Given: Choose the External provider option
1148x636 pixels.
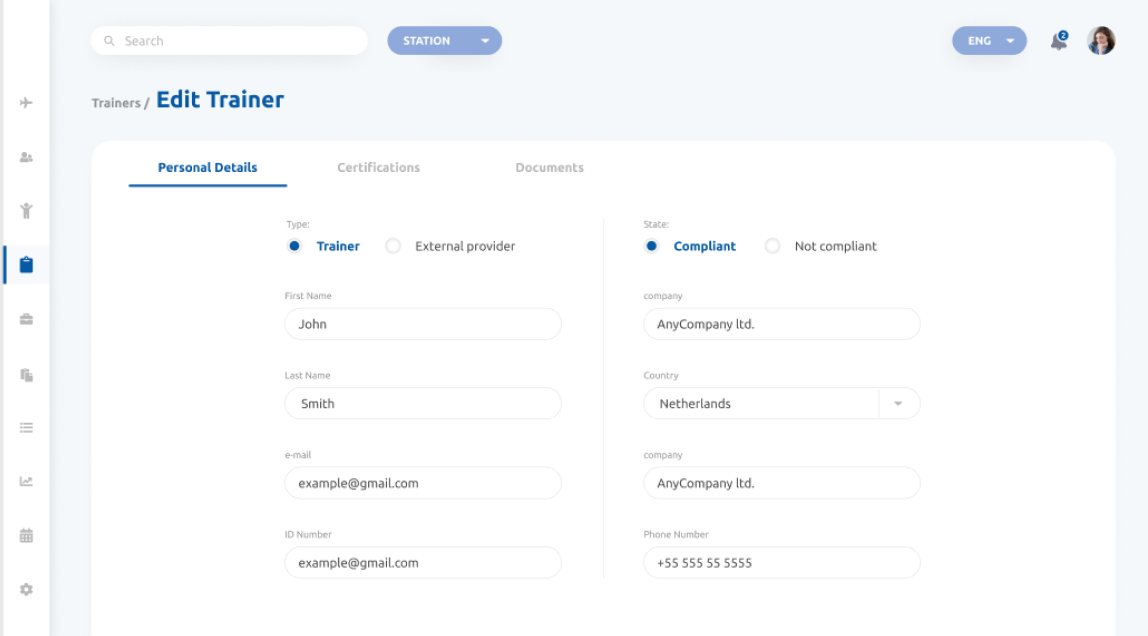Looking at the screenshot, I should 393,245.
